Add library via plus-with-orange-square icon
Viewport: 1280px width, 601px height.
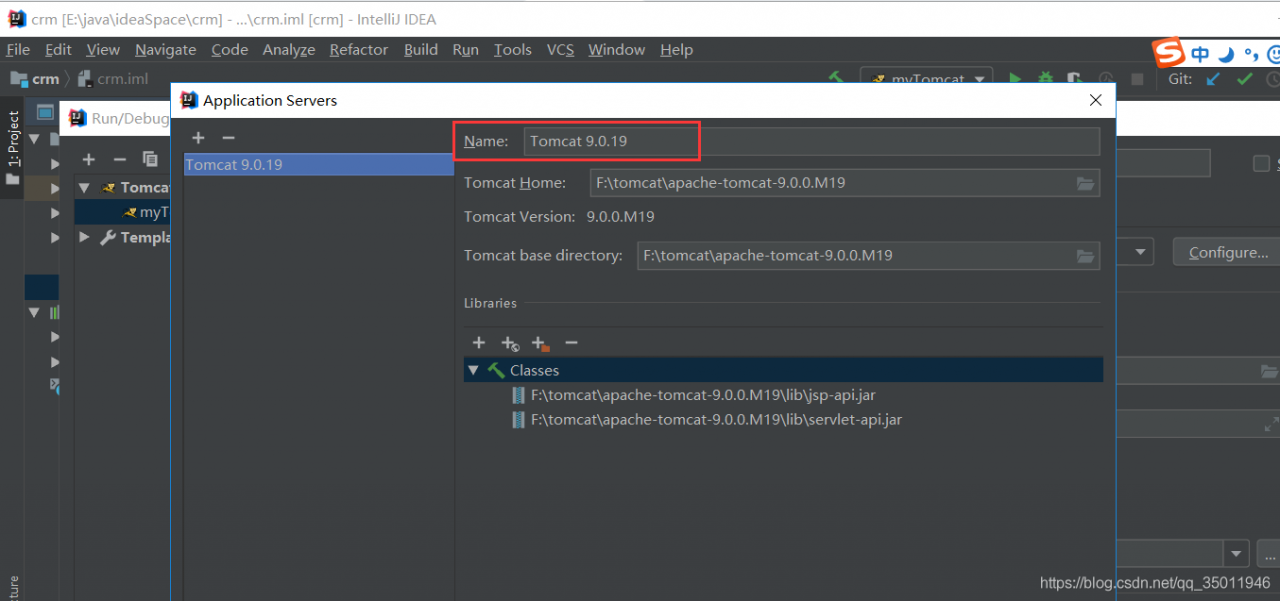click(x=540, y=344)
